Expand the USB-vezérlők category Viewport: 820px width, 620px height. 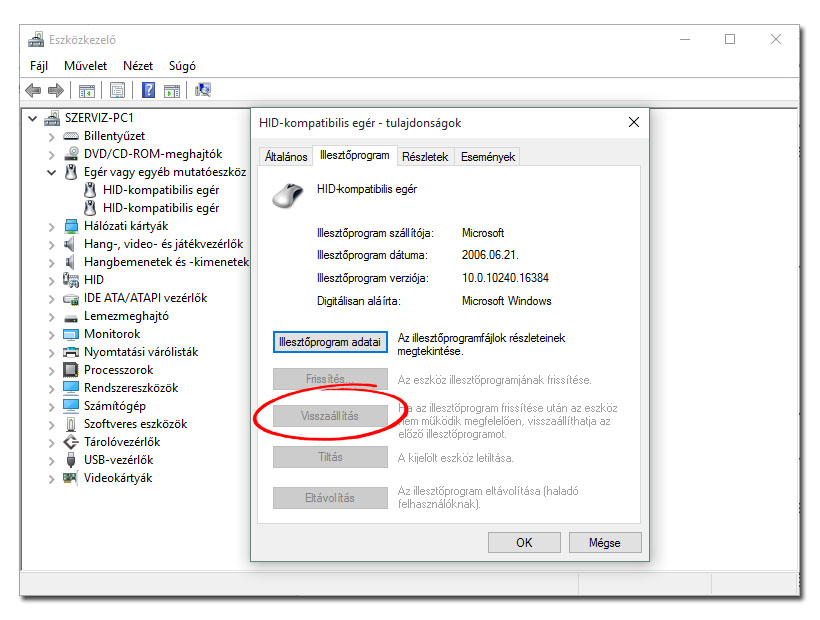pyautogui.click(x=52, y=460)
